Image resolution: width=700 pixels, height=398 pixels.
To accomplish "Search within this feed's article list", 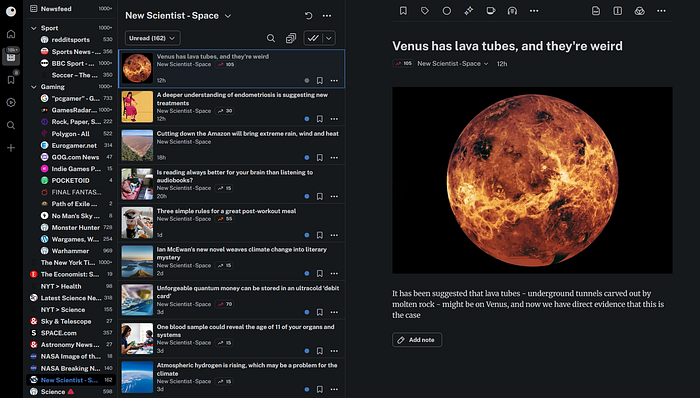I will pyautogui.click(x=271, y=38).
